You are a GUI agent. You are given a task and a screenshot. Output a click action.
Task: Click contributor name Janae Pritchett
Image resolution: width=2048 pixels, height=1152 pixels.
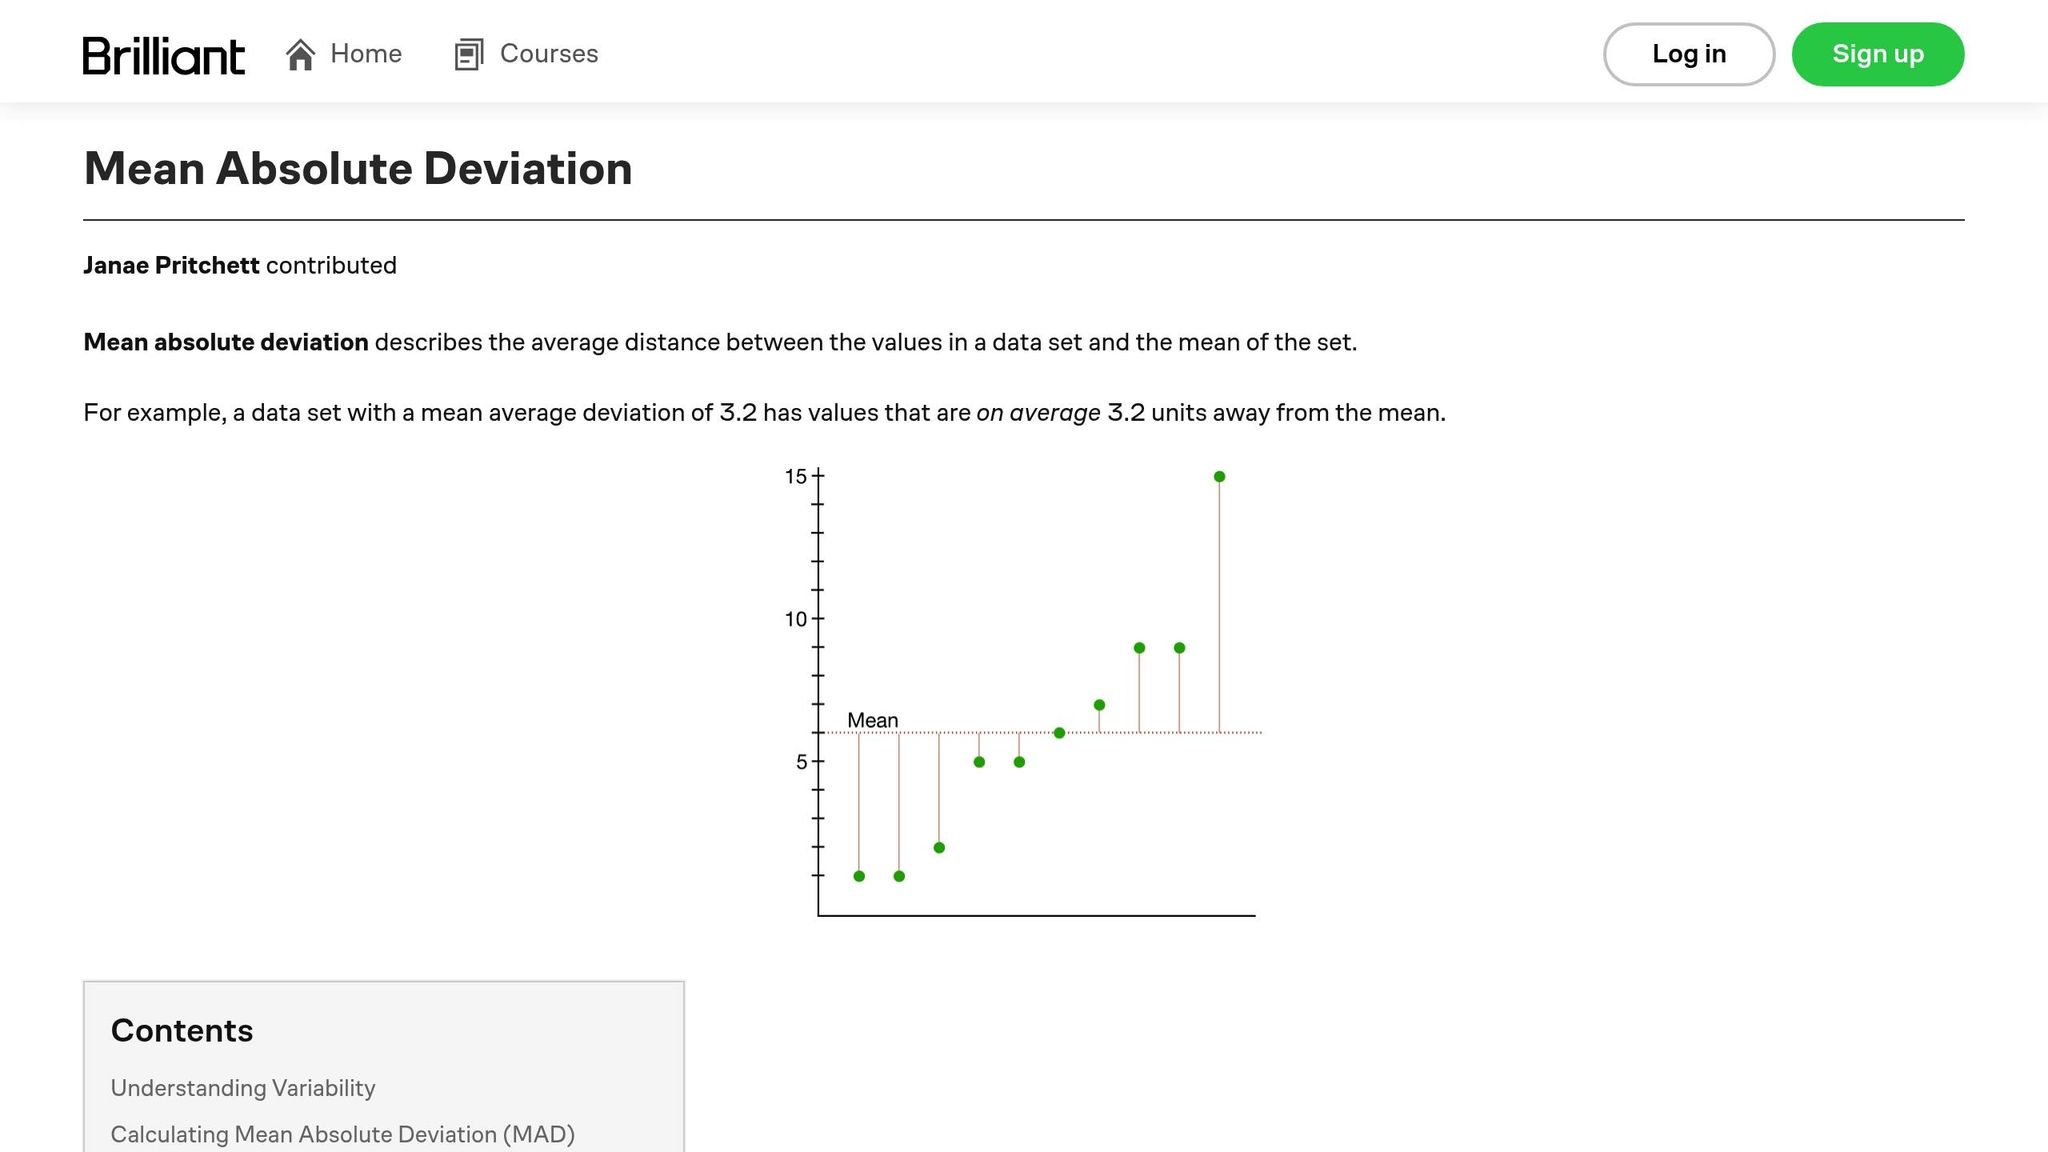point(171,265)
